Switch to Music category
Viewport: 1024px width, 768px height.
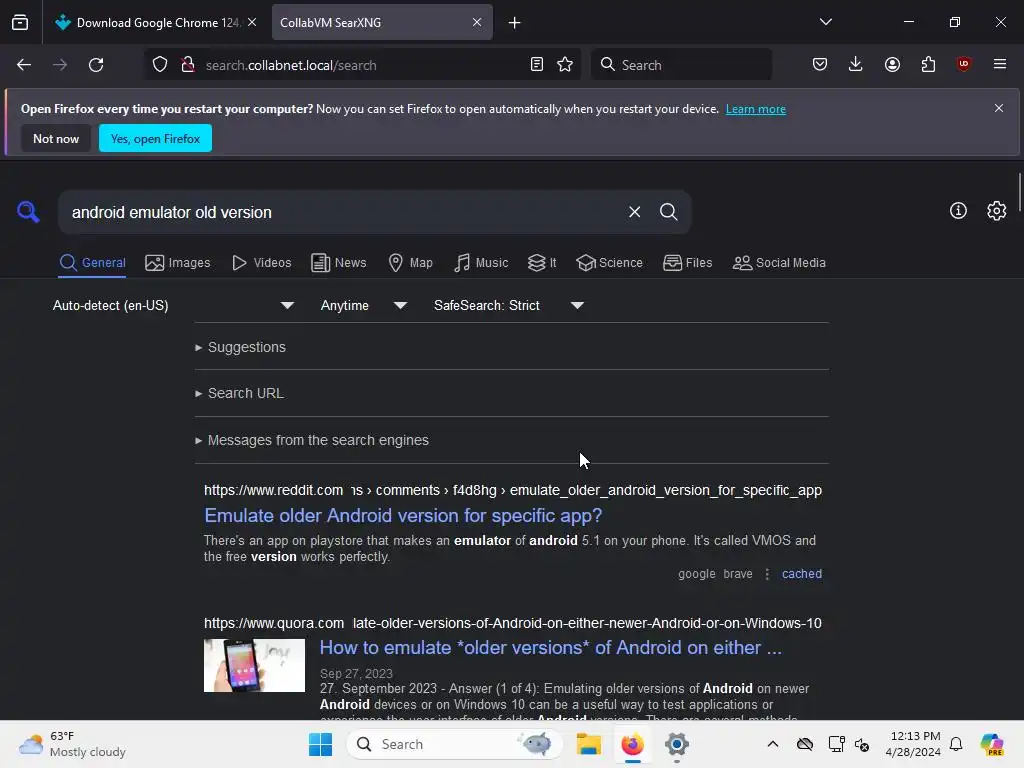click(481, 263)
